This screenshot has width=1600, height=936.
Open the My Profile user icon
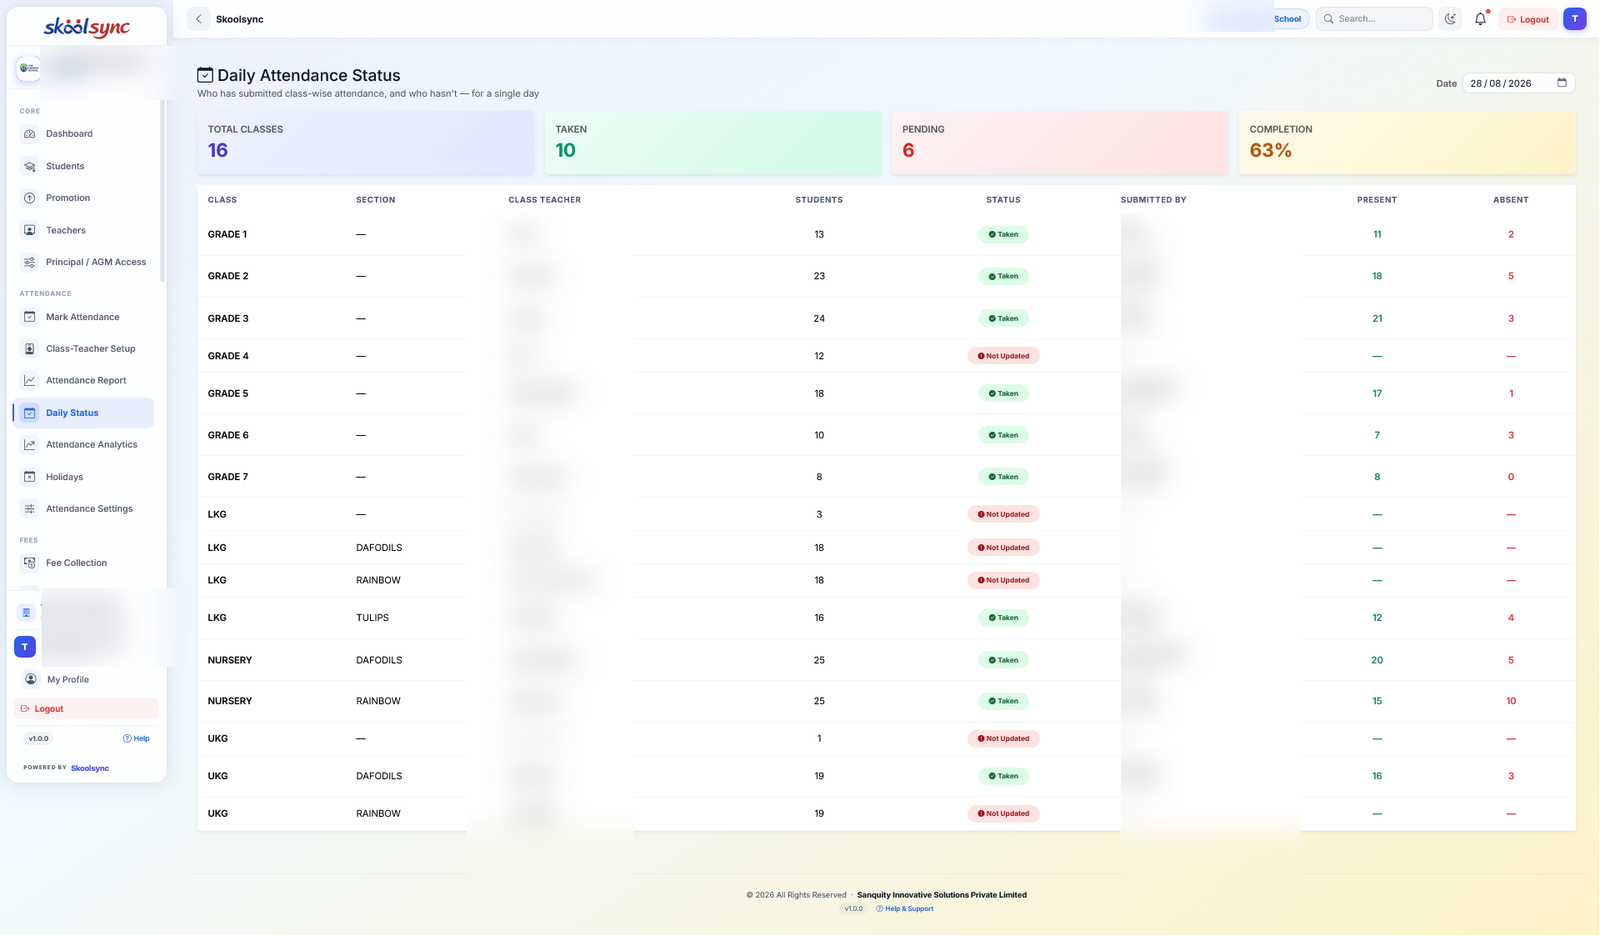click(x=31, y=679)
